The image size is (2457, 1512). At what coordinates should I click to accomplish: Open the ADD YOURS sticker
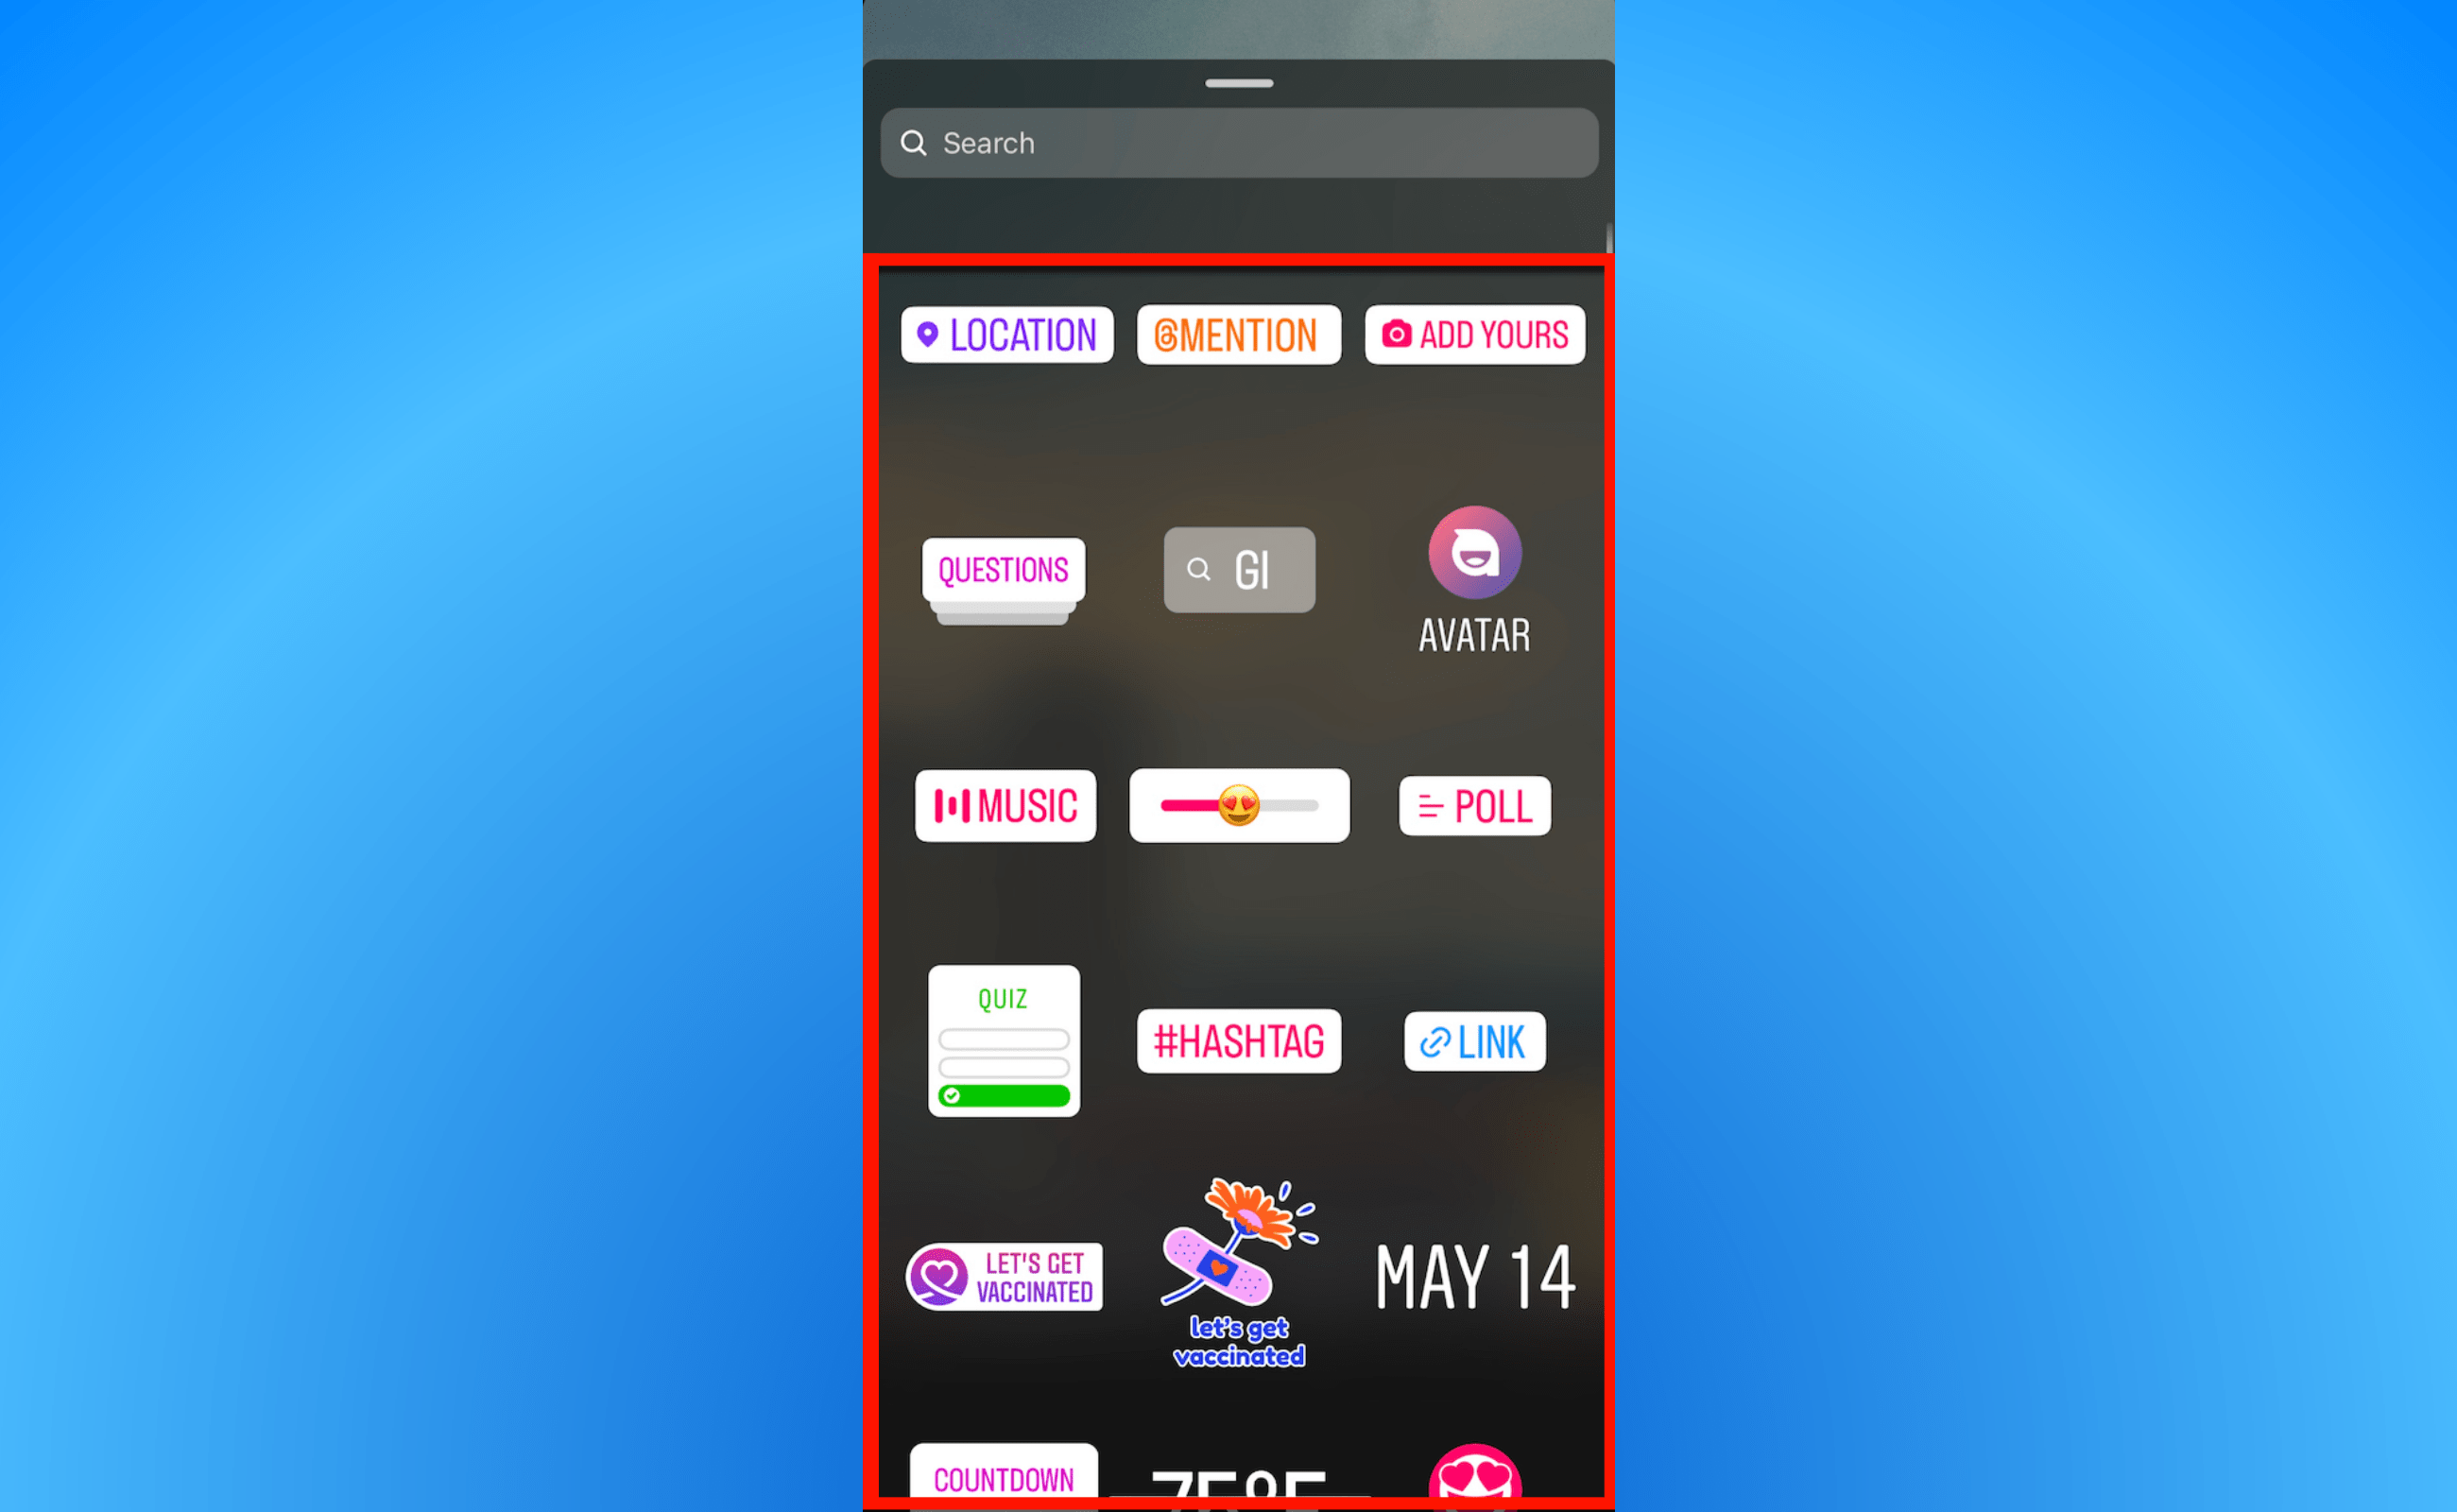point(1474,335)
